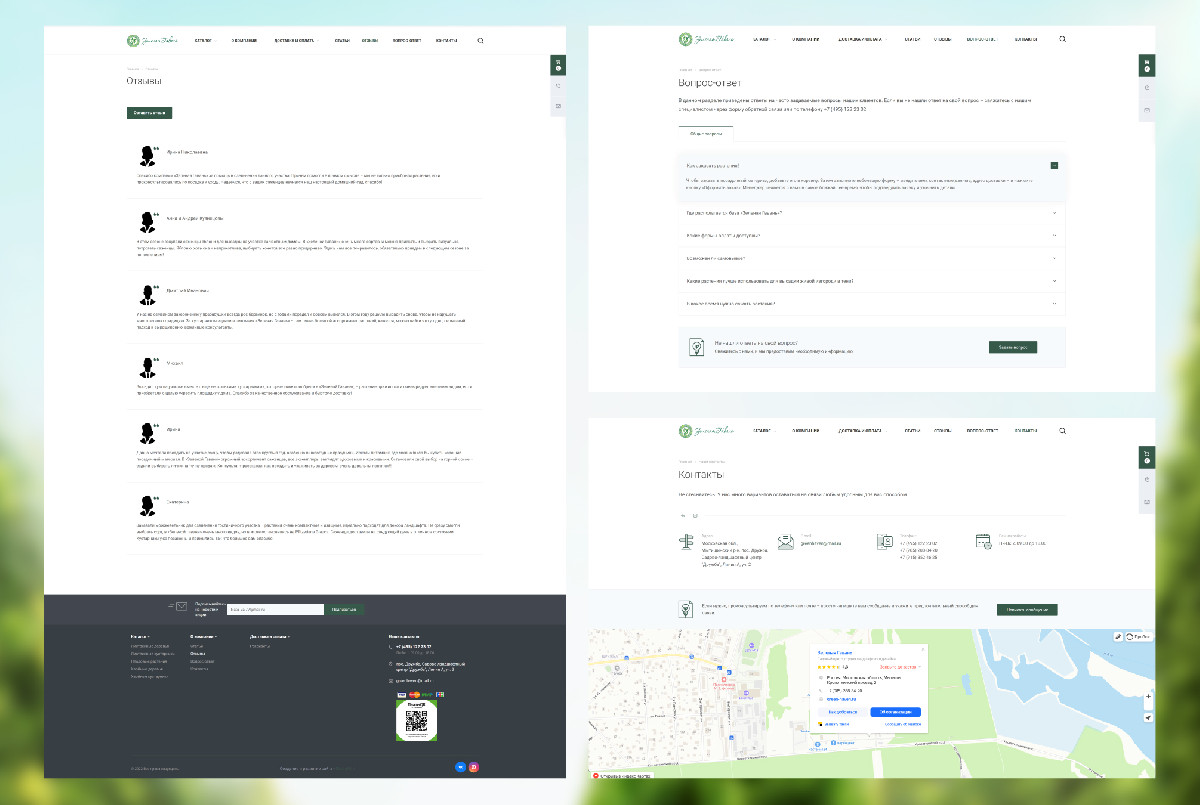This screenshot has height=805, width=1200.
Task: Click the envelope icon in the Контакты side panel
Action: pos(1147,501)
